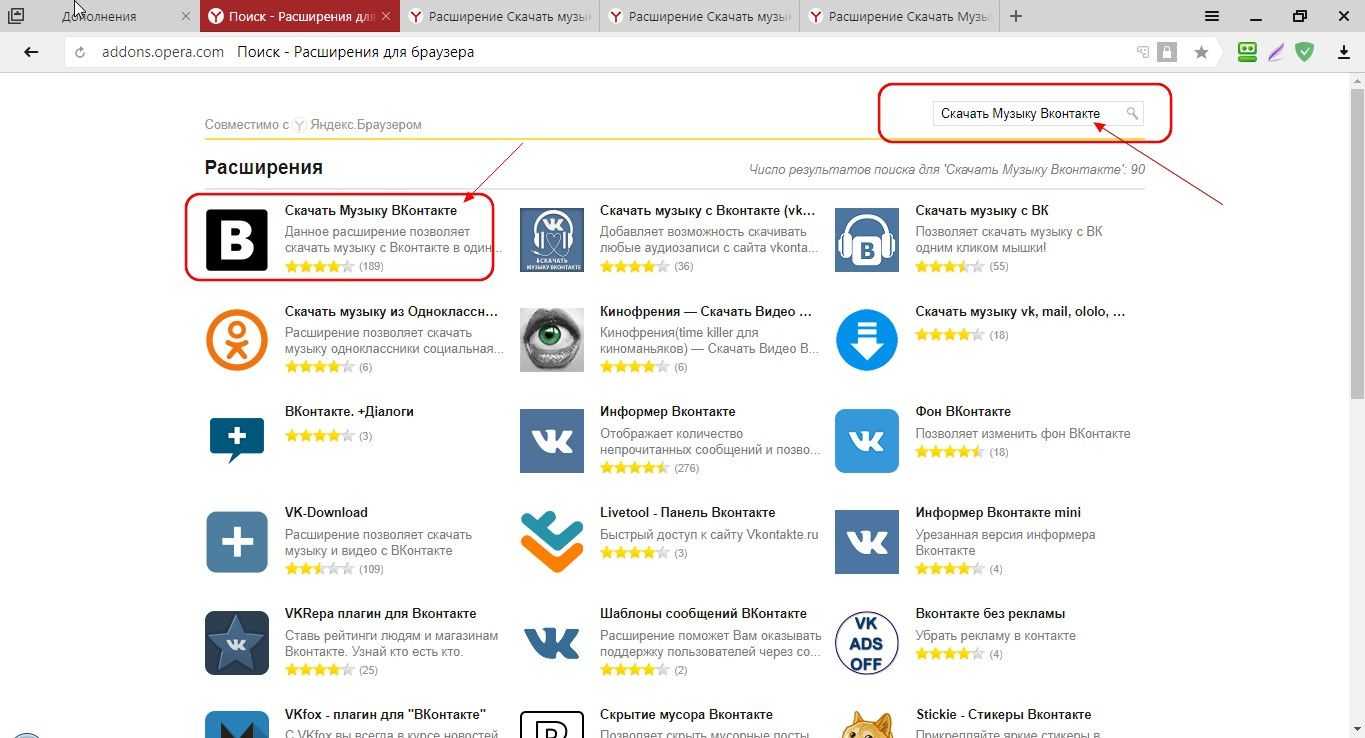Open Фон ВКонтакте title link
Viewport: 1365px width, 738px height.
(963, 411)
